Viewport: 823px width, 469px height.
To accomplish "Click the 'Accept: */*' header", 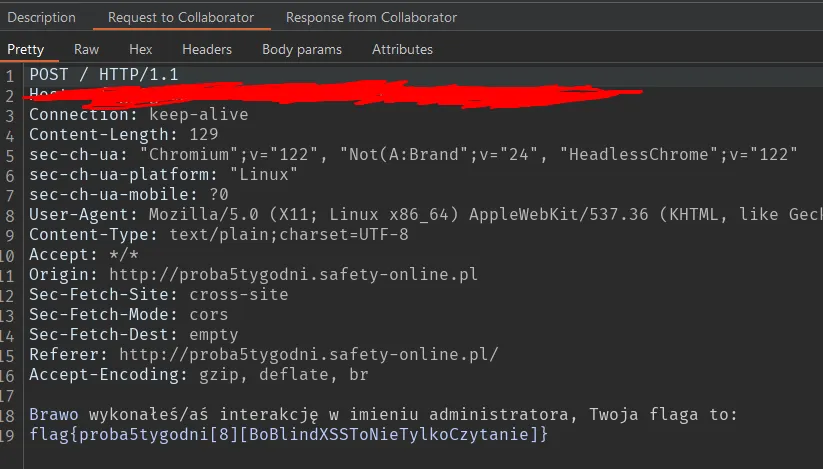I will point(84,254).
